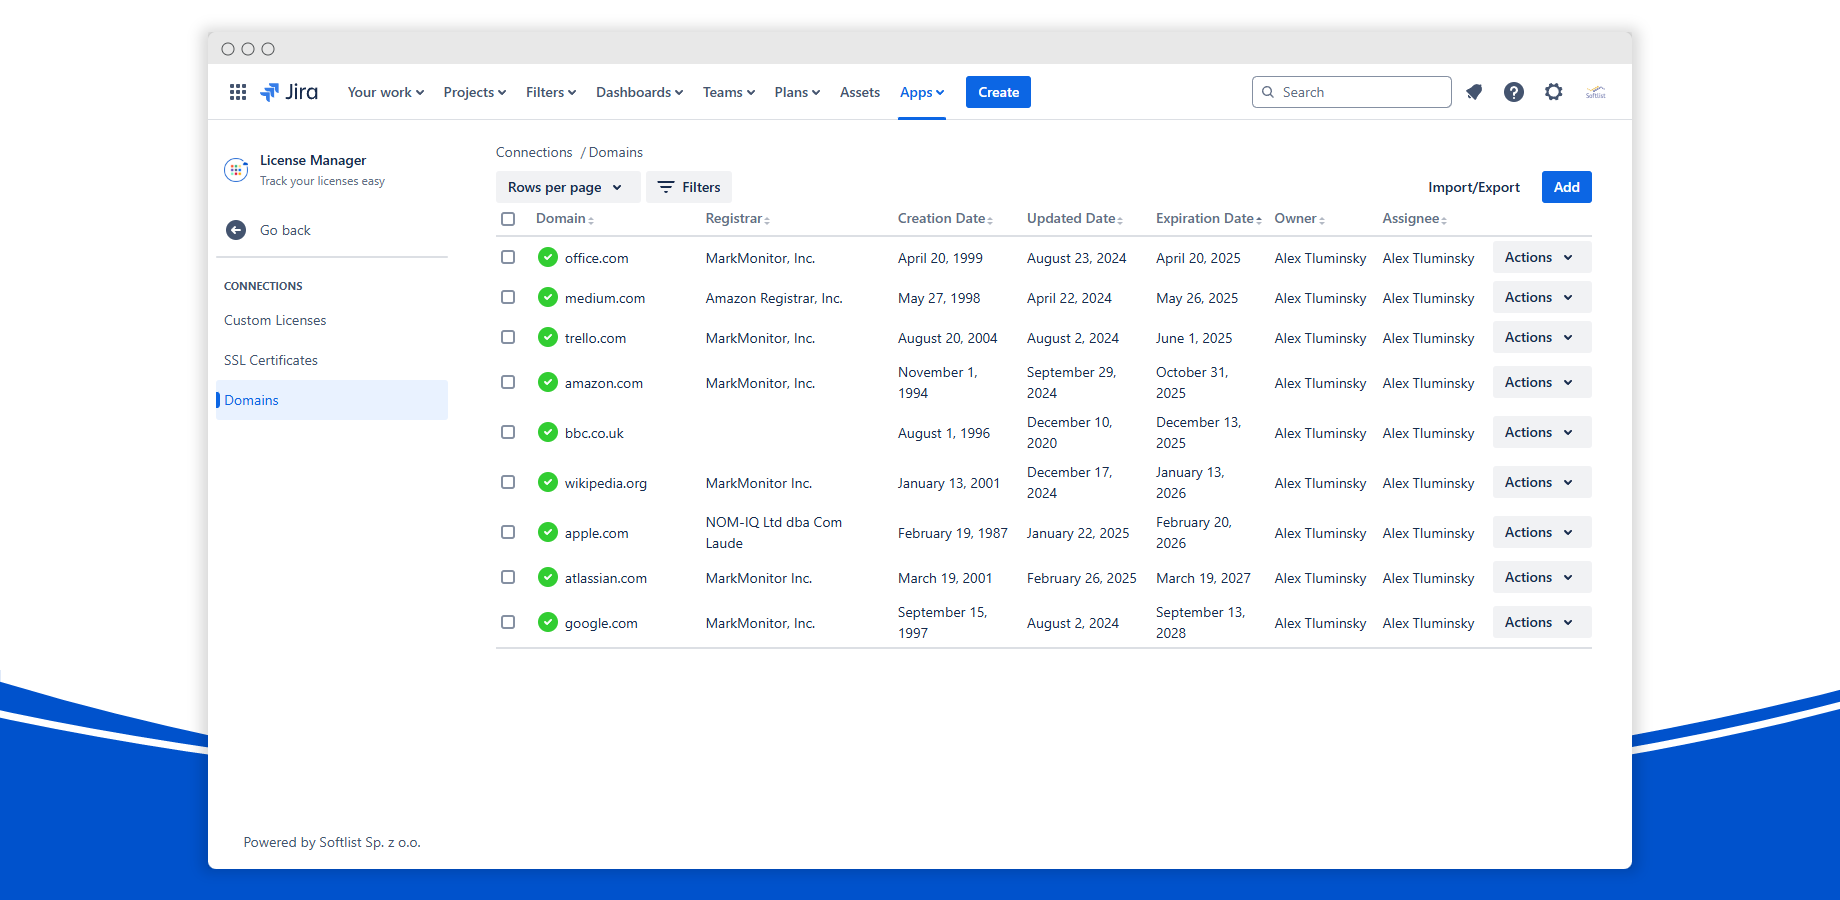
Task: Click the Search input field
Action: tap(1351, 92)
